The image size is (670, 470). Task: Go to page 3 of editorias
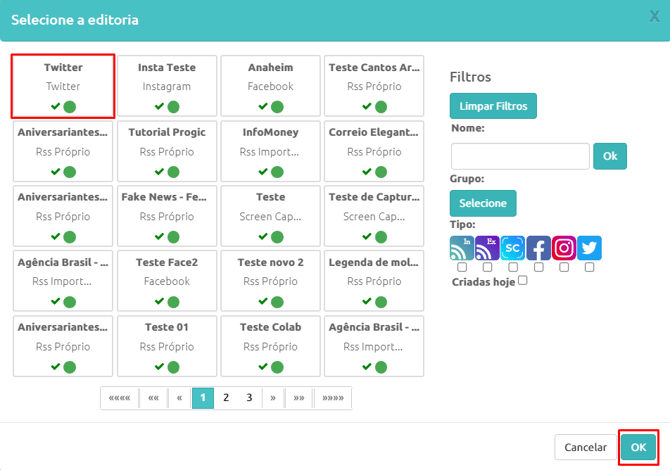click(x=249, y=398)
